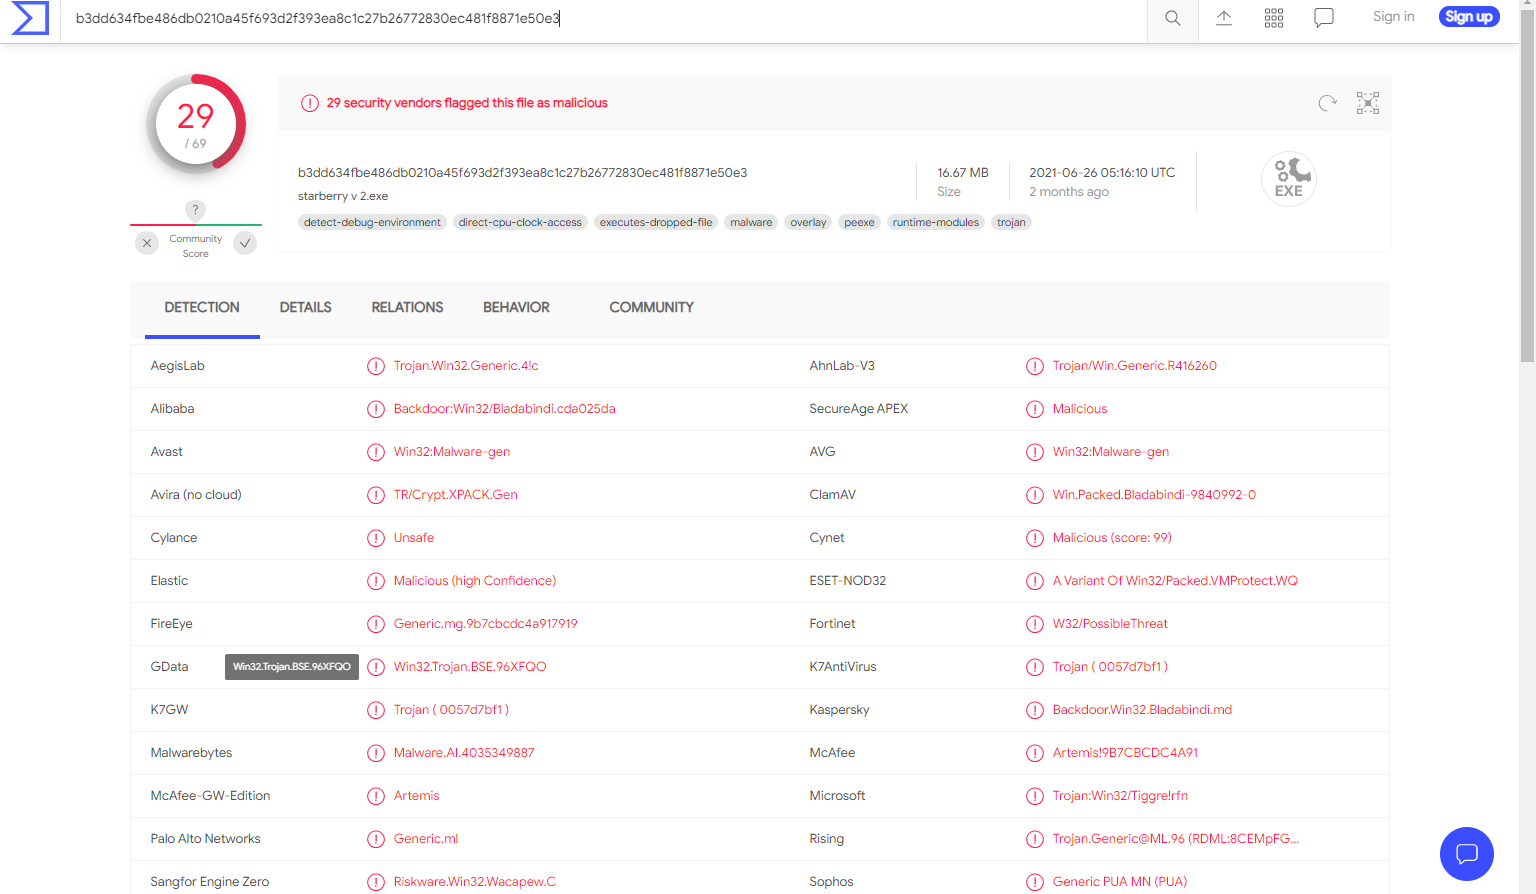1536x894 pixels.
Task: Click the Artemis!9B7CBCDC4A91 result
Action: (1125, 753)
